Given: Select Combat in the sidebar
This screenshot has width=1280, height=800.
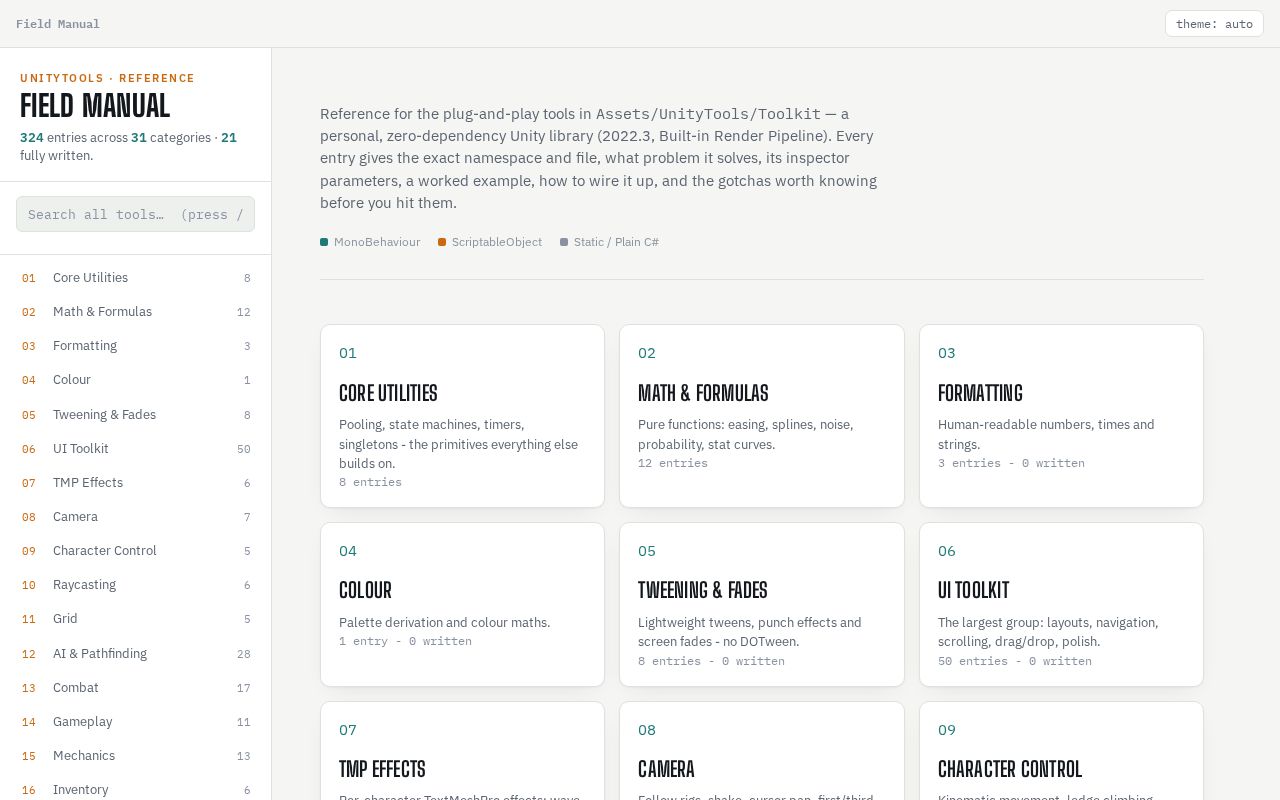Looking at the screenshot, I should coord(135,688).
